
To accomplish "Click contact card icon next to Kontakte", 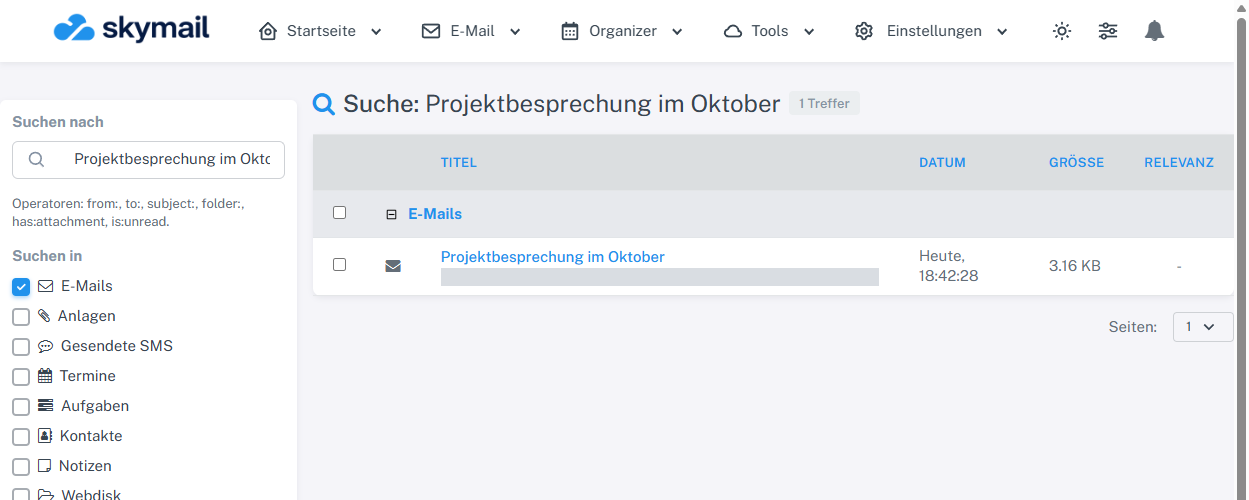I will tap(44, 436).
